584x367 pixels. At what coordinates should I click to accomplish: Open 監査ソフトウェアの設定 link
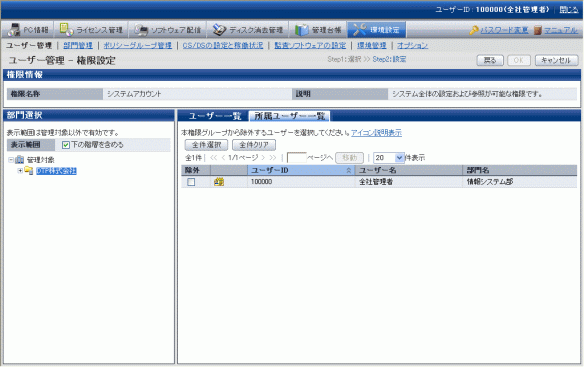(x=310, y=45)
